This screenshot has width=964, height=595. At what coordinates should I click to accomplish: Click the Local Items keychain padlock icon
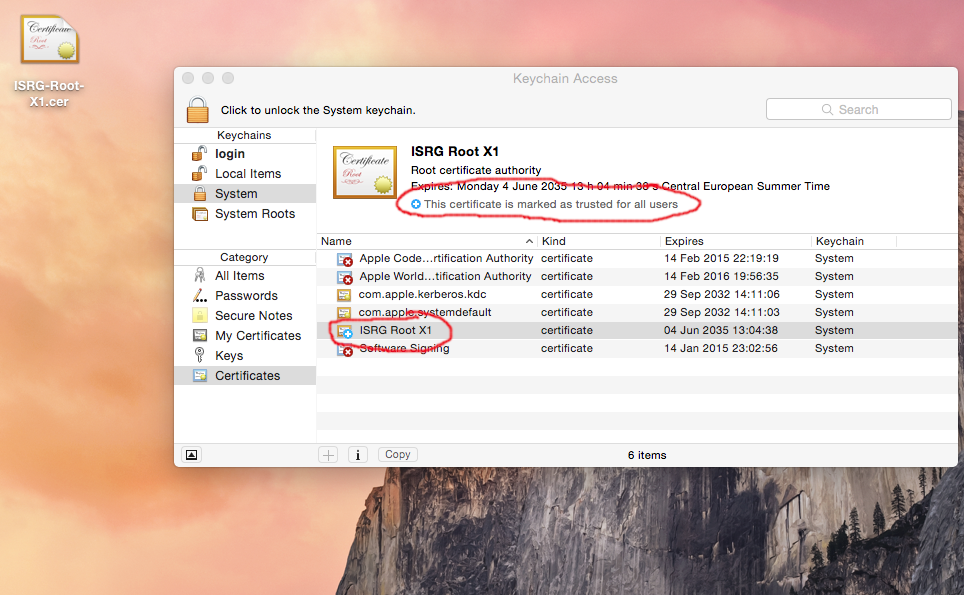click(x=199, y=173)
